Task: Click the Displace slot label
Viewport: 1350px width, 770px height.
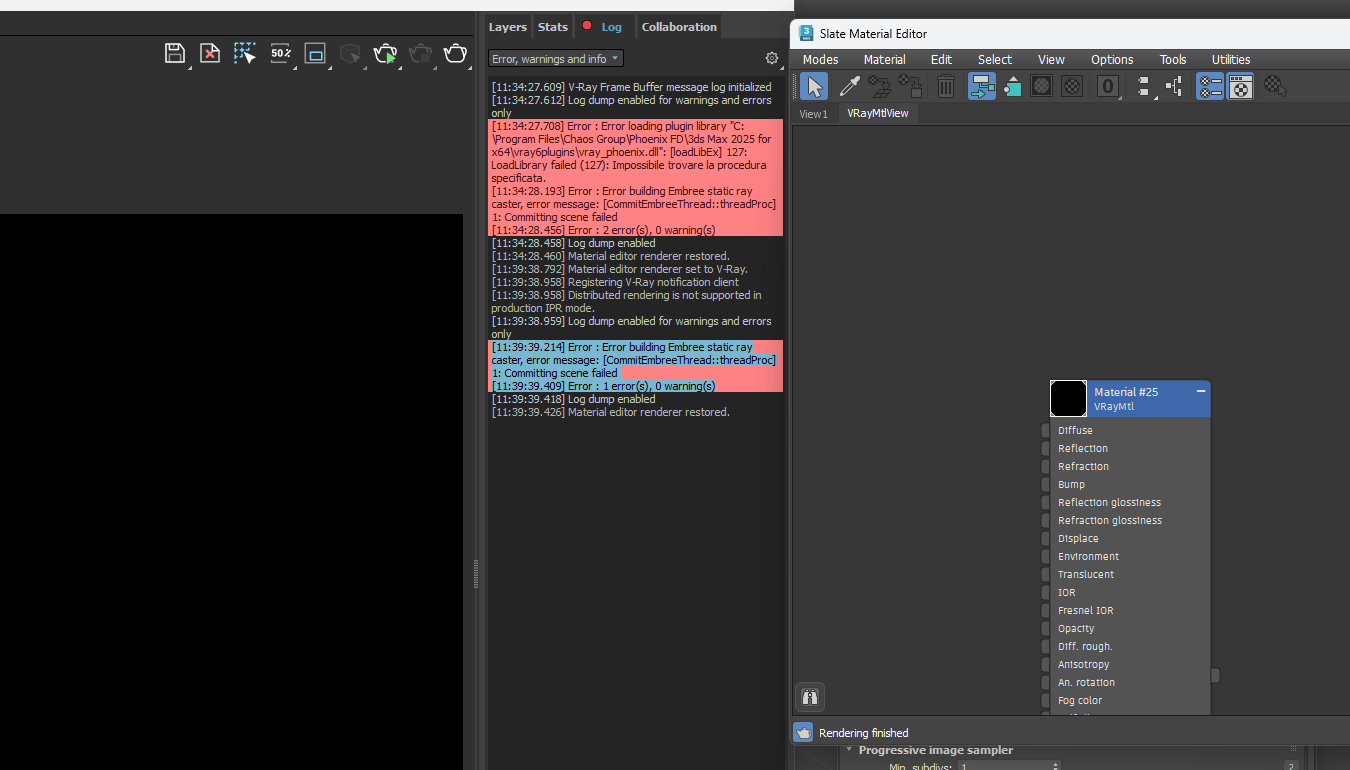Action: coord(1078,539)
